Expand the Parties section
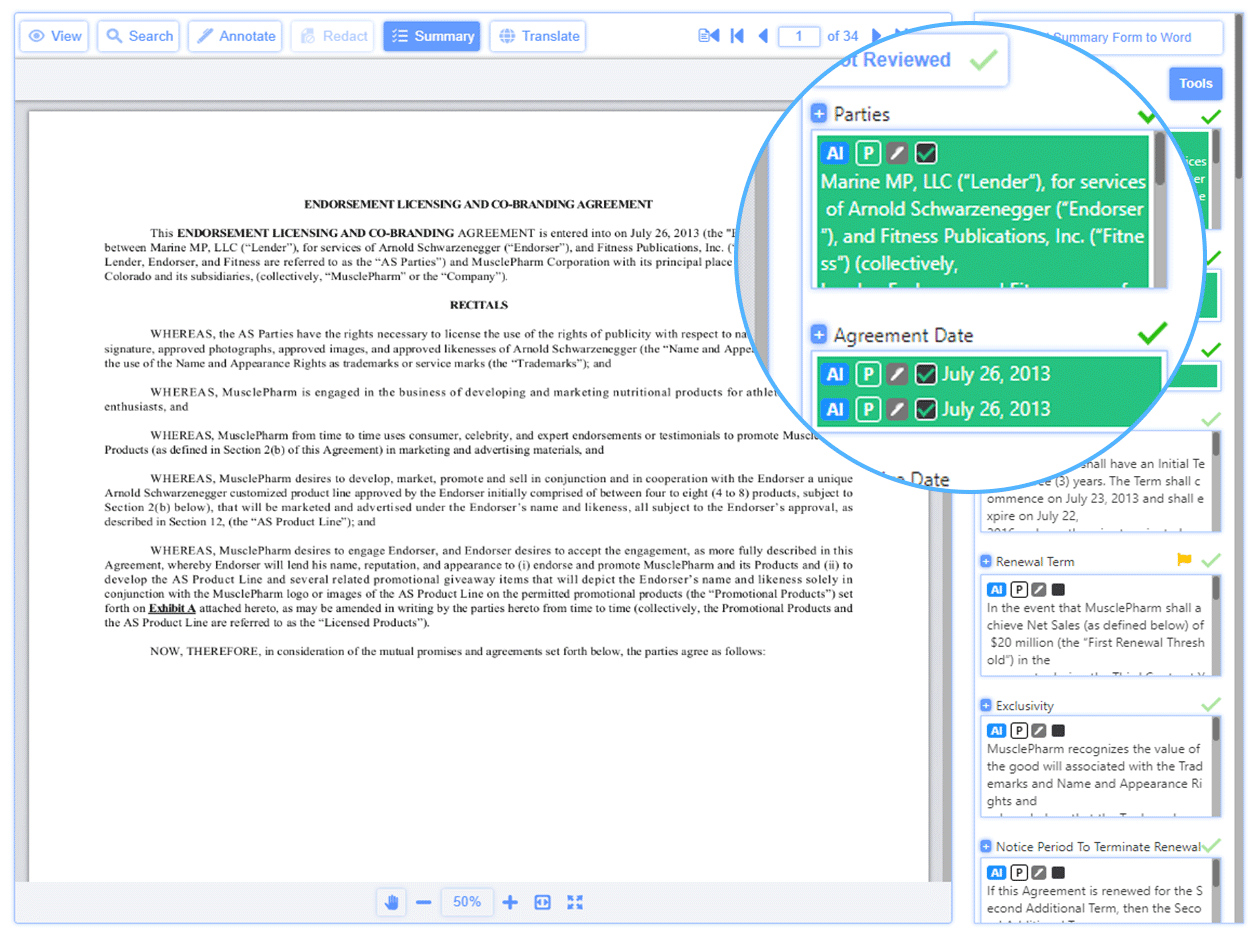Screen dimensions: 1255x936 click(819, 114)
